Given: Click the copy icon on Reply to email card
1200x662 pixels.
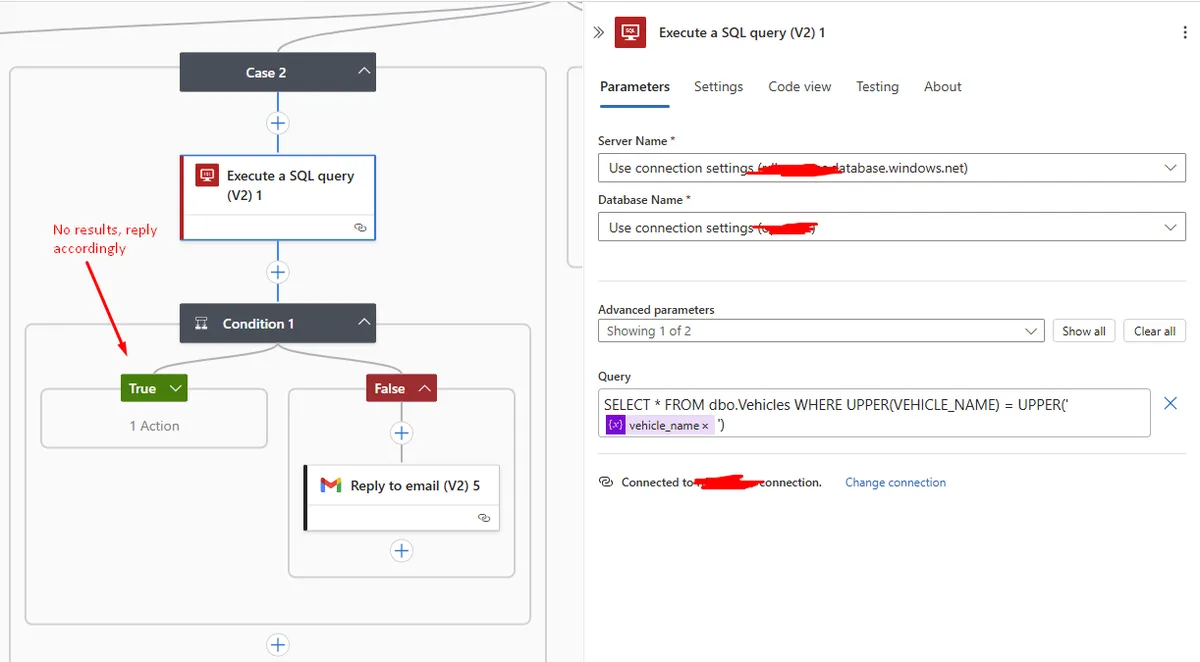Looking at the screenshot, I should [484, 517].
